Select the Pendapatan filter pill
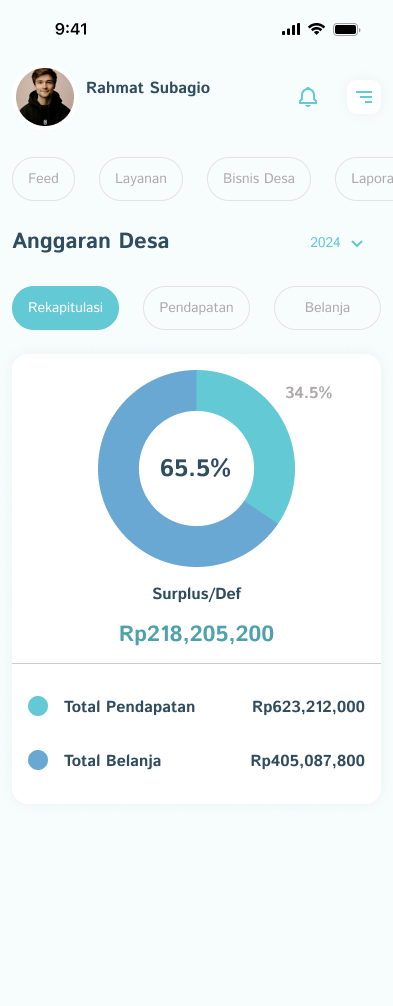Image resolution: width=393 pixels, height=1006 pixels. (196, 308)
